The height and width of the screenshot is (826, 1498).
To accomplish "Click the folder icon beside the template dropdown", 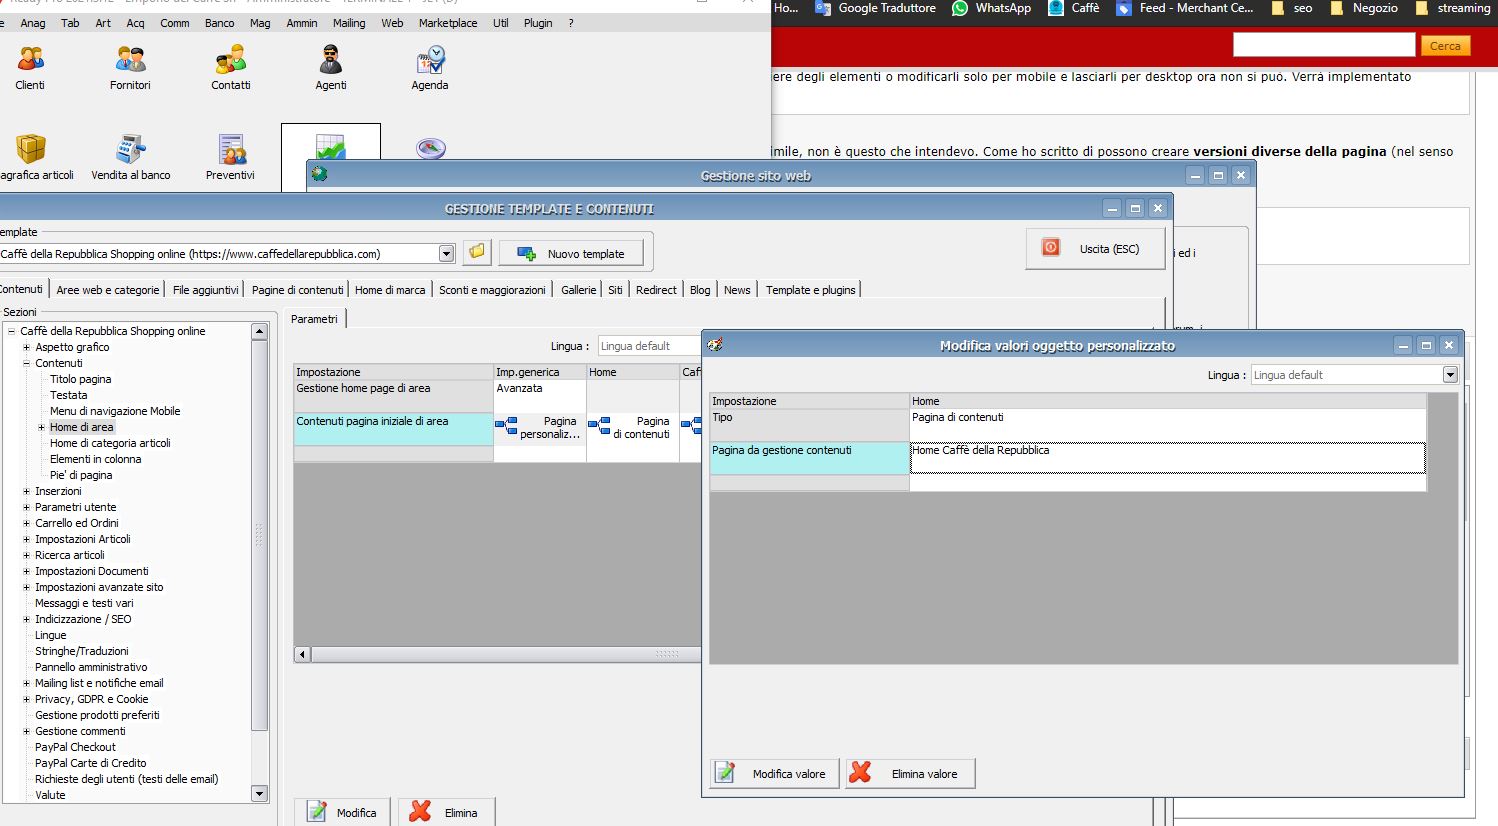I will click(x=477, y=253).
